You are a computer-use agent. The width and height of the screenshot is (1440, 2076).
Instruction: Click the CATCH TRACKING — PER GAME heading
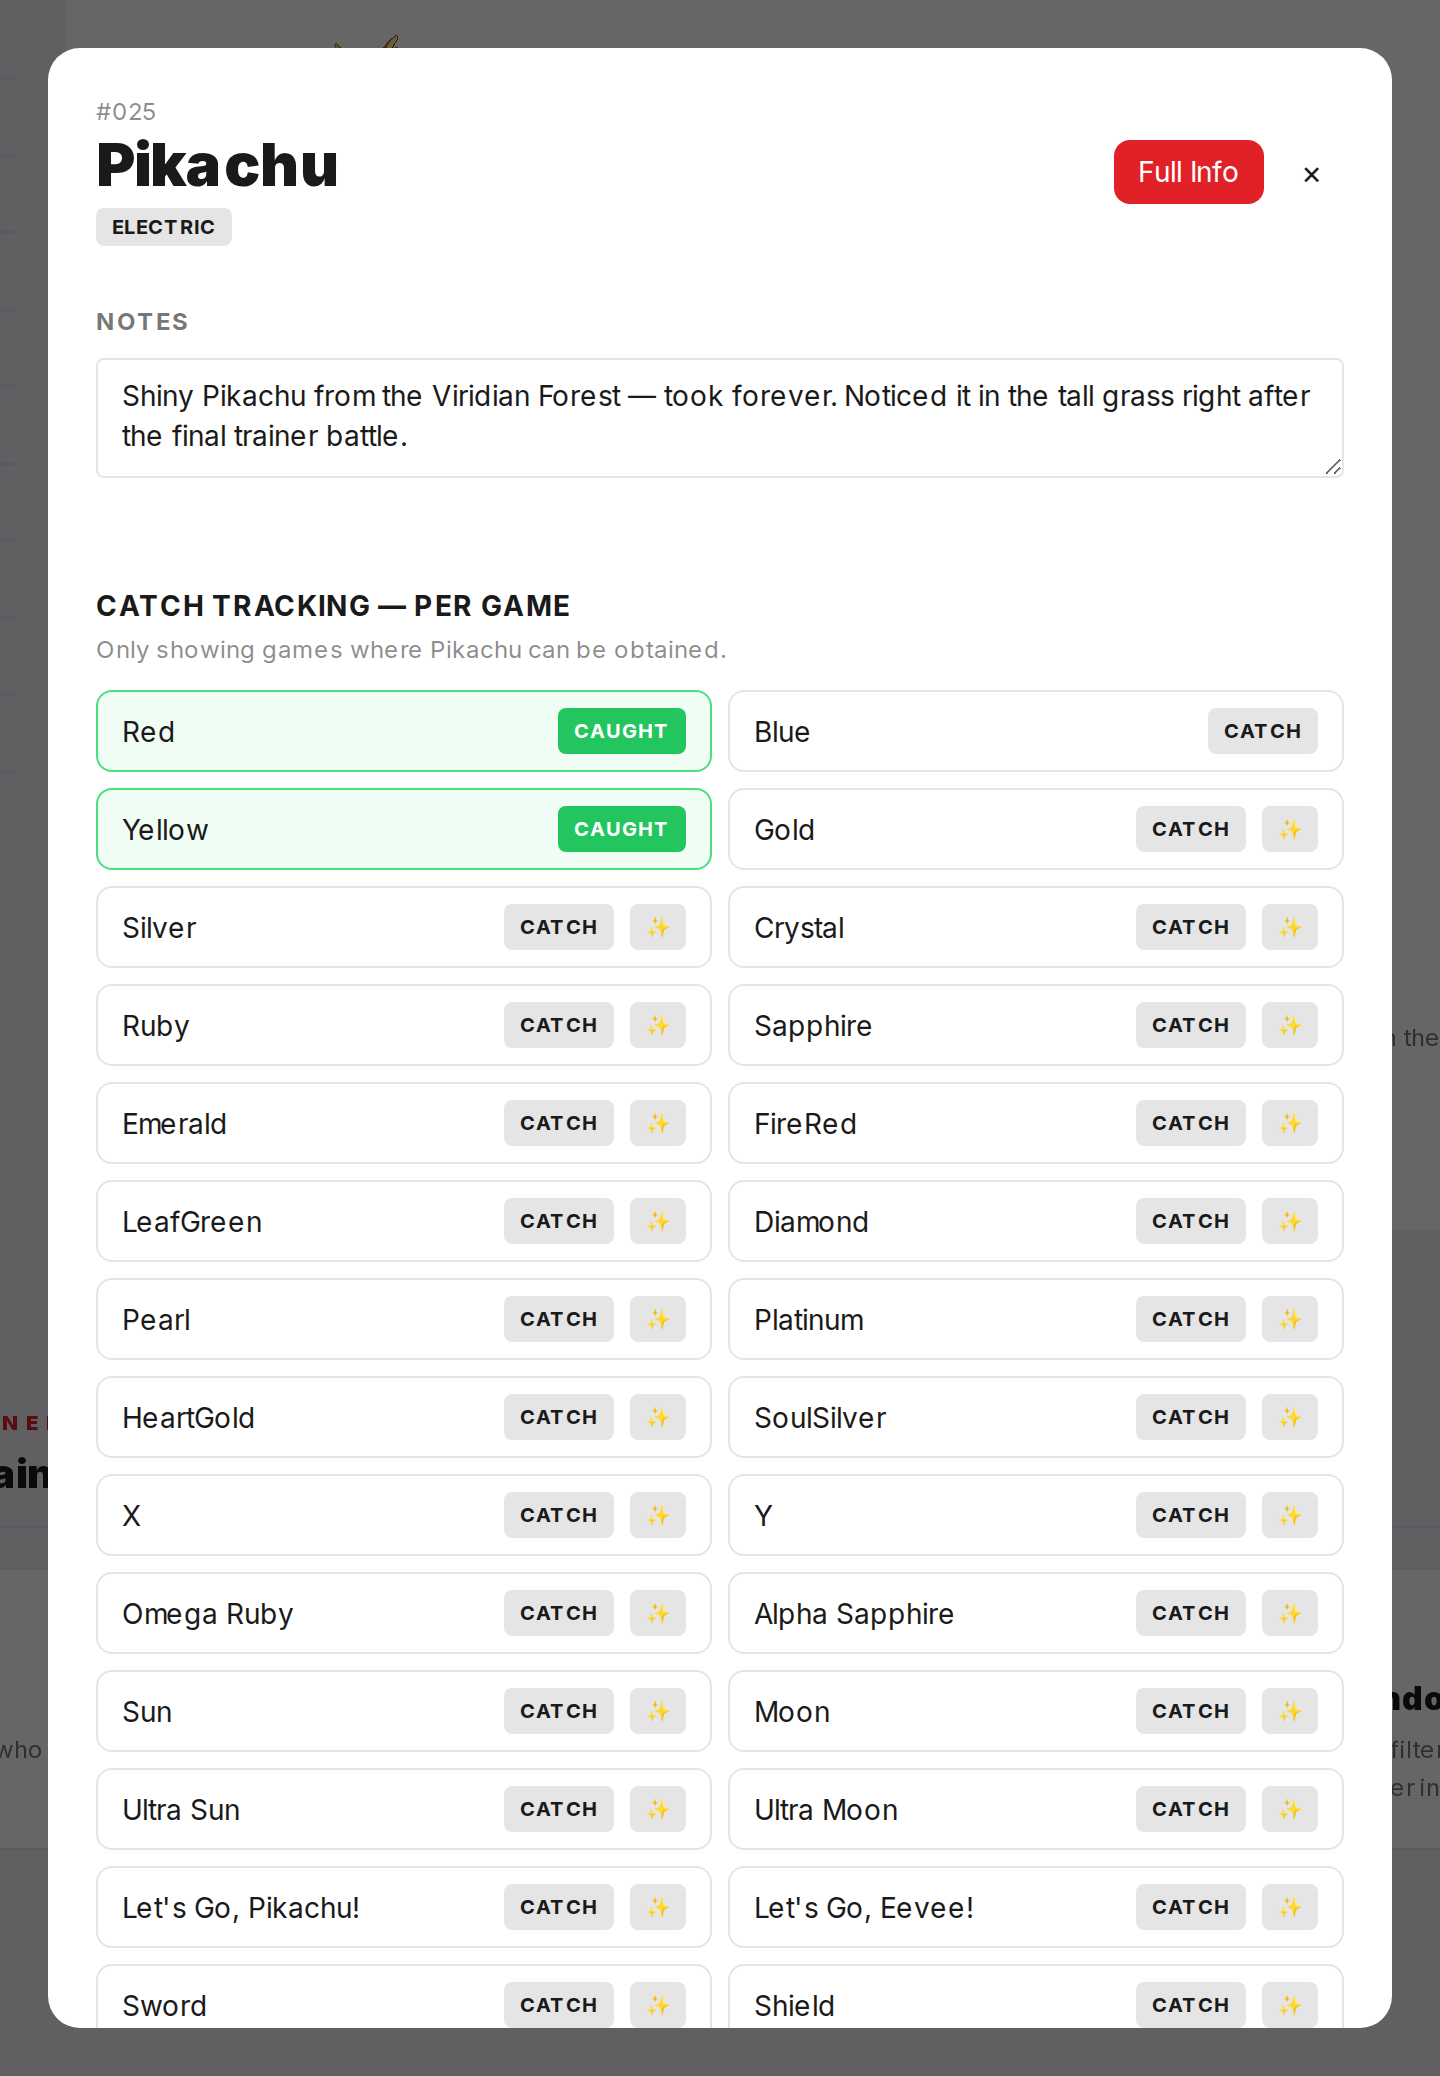coord(333,606)
